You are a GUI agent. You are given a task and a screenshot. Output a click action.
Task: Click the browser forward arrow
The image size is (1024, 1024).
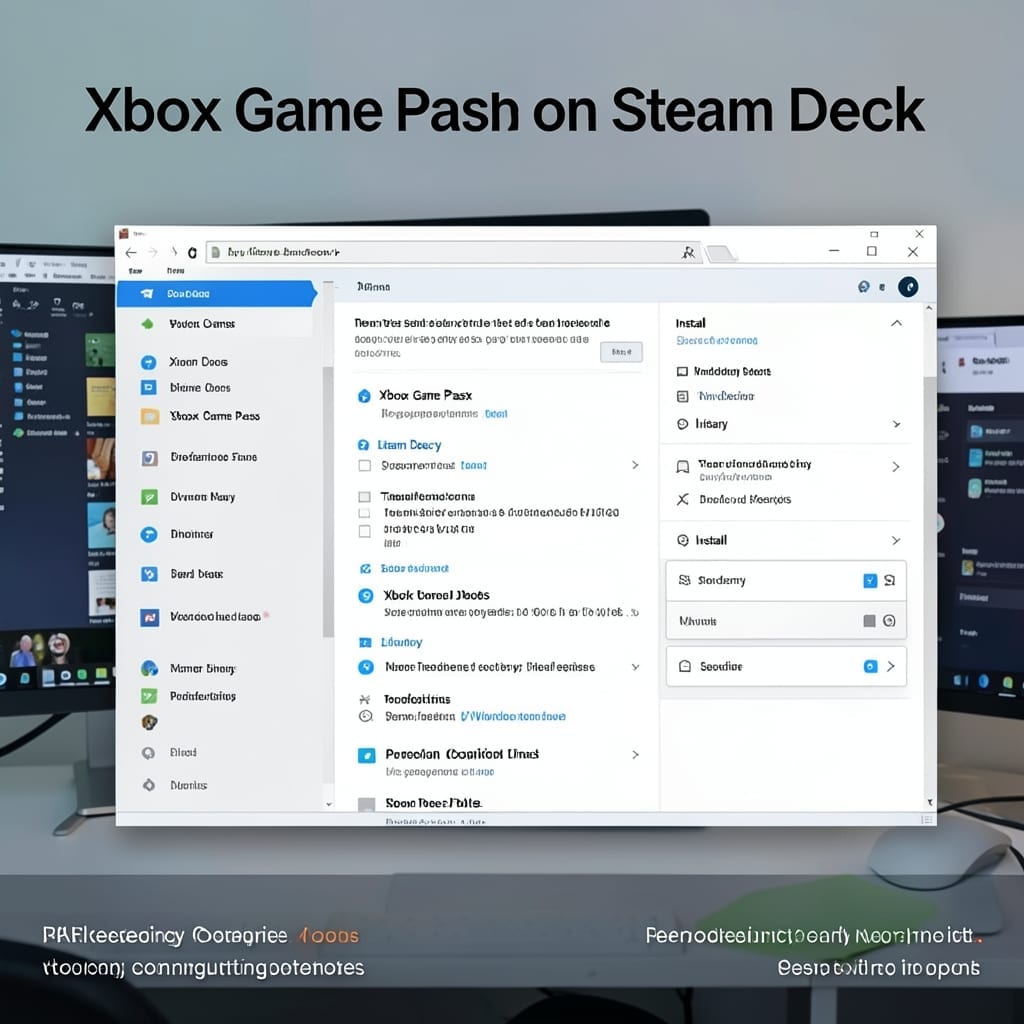(x=153, y=253)
